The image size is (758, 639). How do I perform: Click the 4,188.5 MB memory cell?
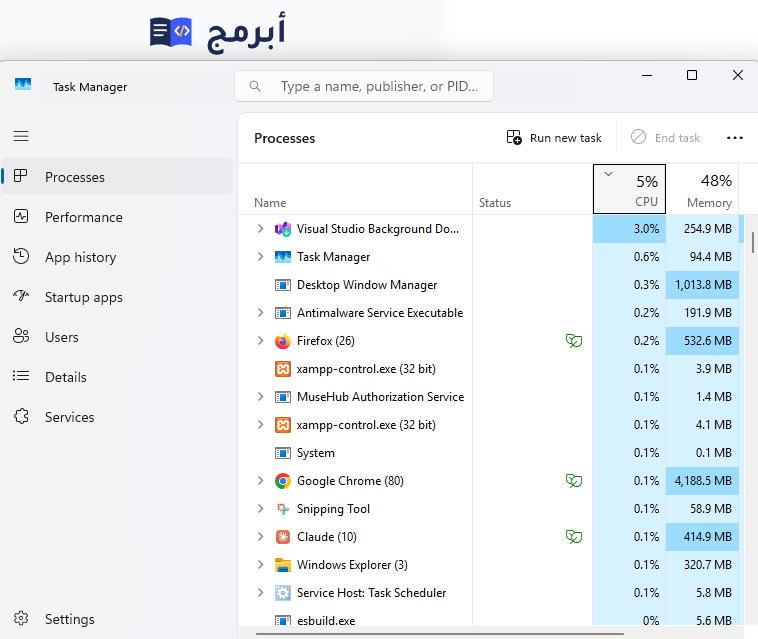[x=702, y=481]
